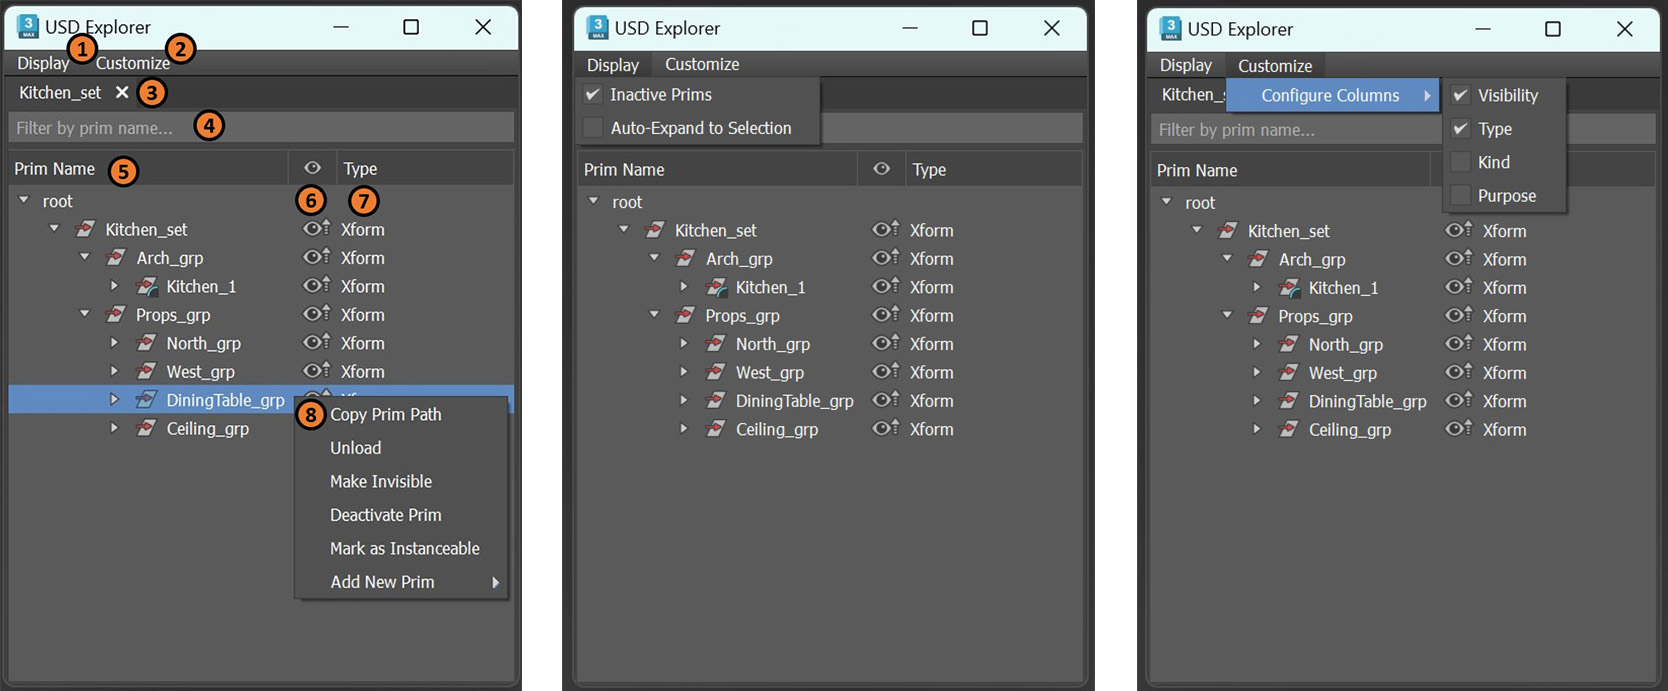The height and width of the screenshot is (691, 1668).
Task: Click DiningTable_grp prim icon in middle window
Action: tap(716, 401)
